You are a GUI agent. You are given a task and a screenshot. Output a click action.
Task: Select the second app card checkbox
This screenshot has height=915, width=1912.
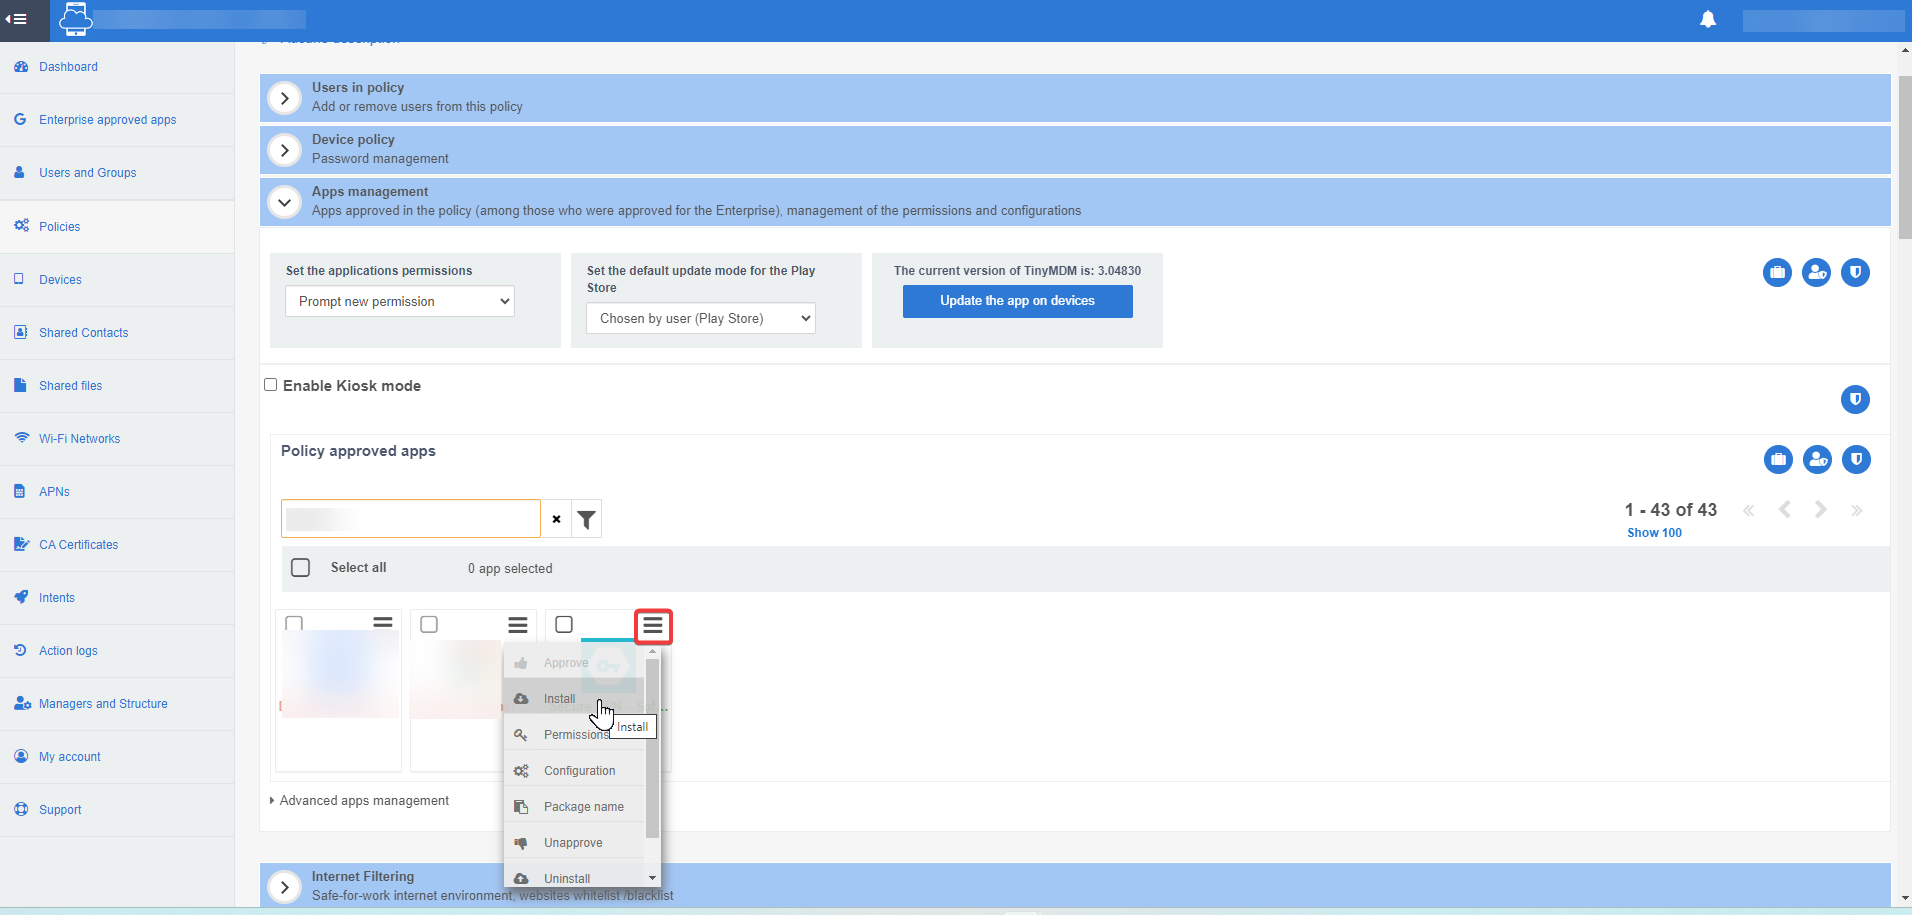429,625
